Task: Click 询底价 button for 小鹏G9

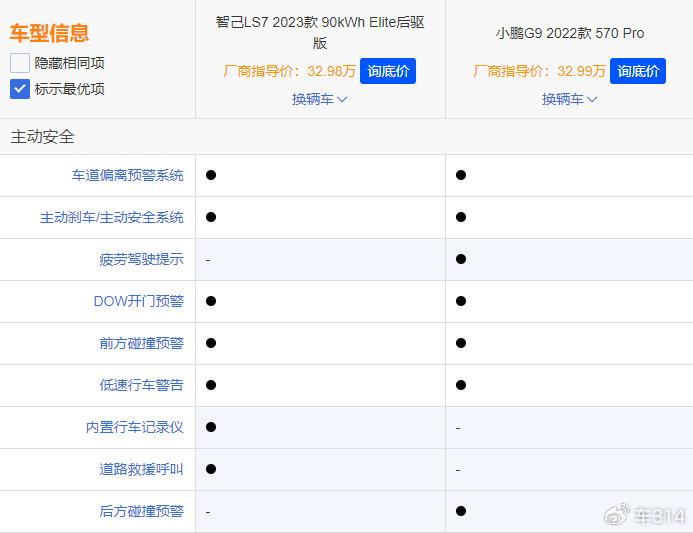Action: coord(638,71)
